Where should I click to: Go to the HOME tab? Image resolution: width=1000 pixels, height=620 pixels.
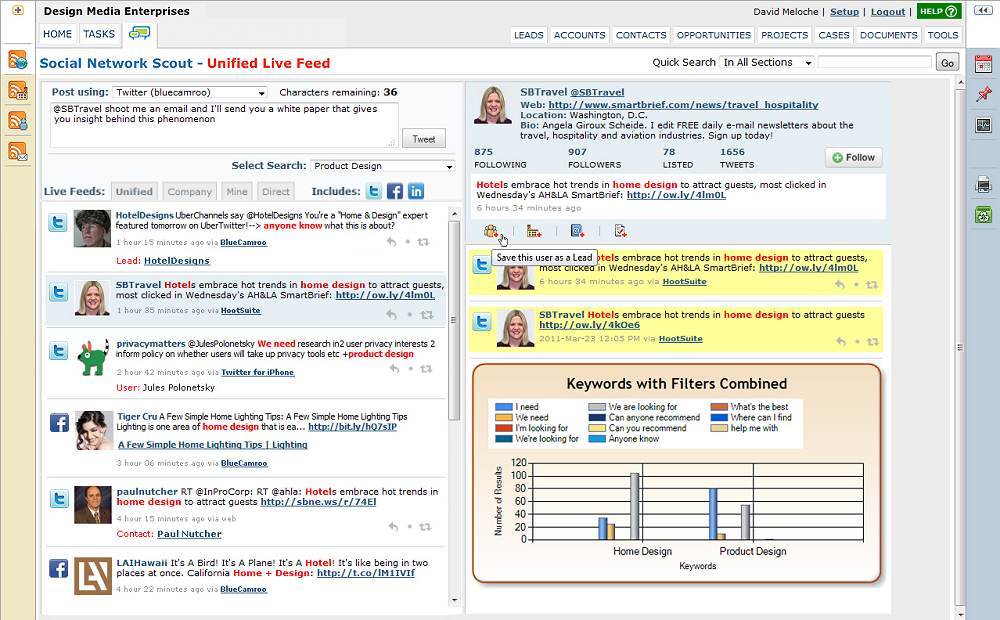(57, 34)
